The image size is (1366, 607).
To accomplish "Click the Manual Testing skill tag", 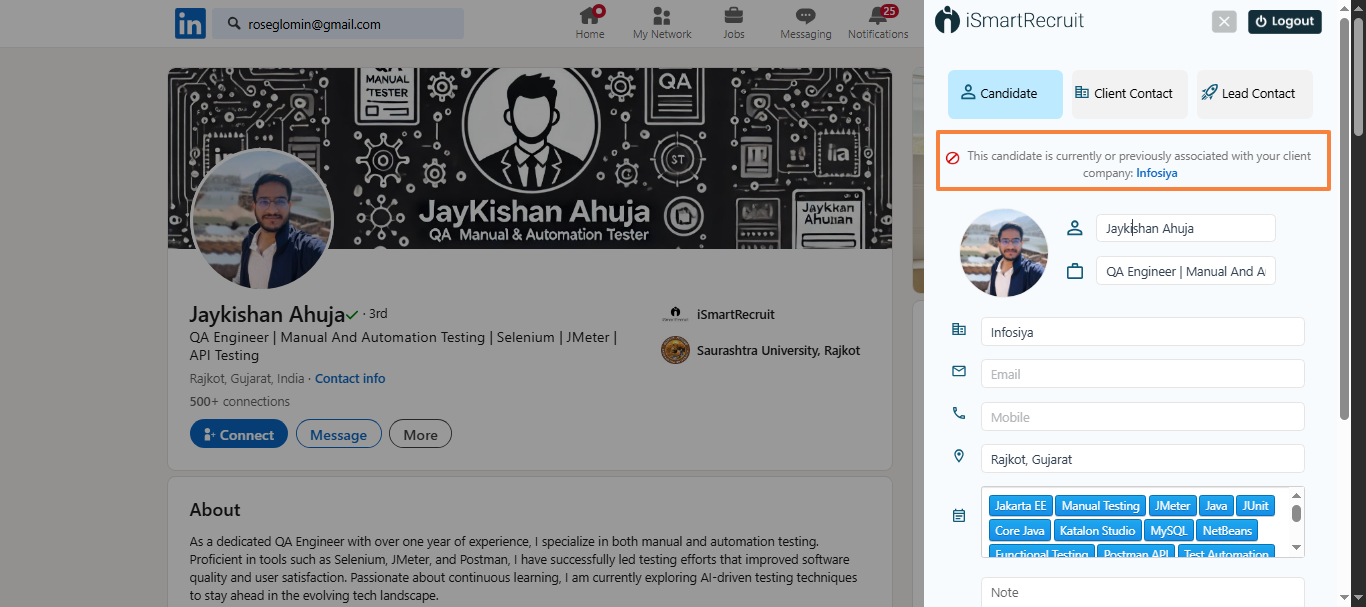I will coord(1100,506).
